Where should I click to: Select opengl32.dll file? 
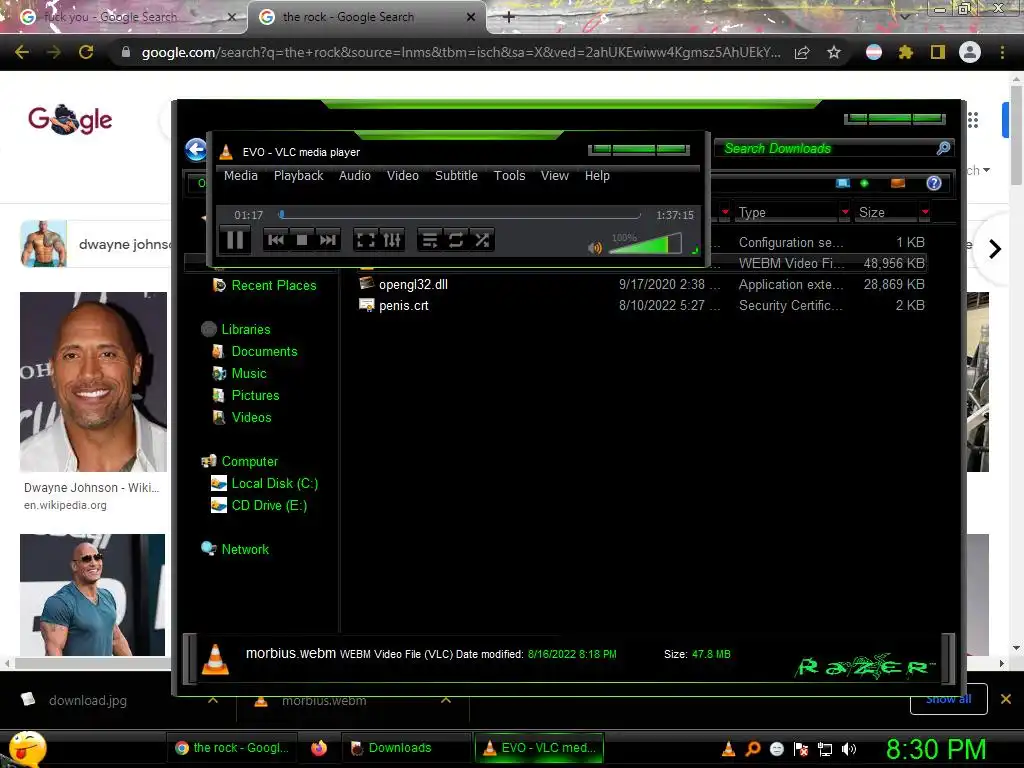tap(413, 284)
